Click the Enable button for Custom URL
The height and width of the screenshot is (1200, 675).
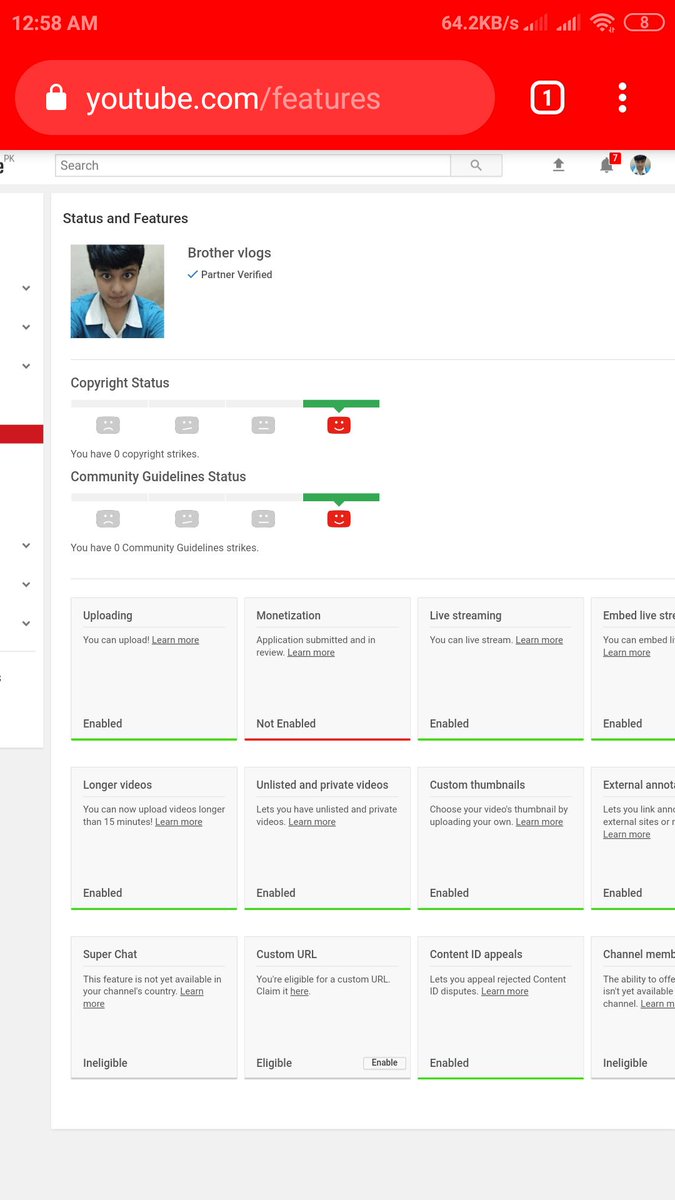[384, 1063]
